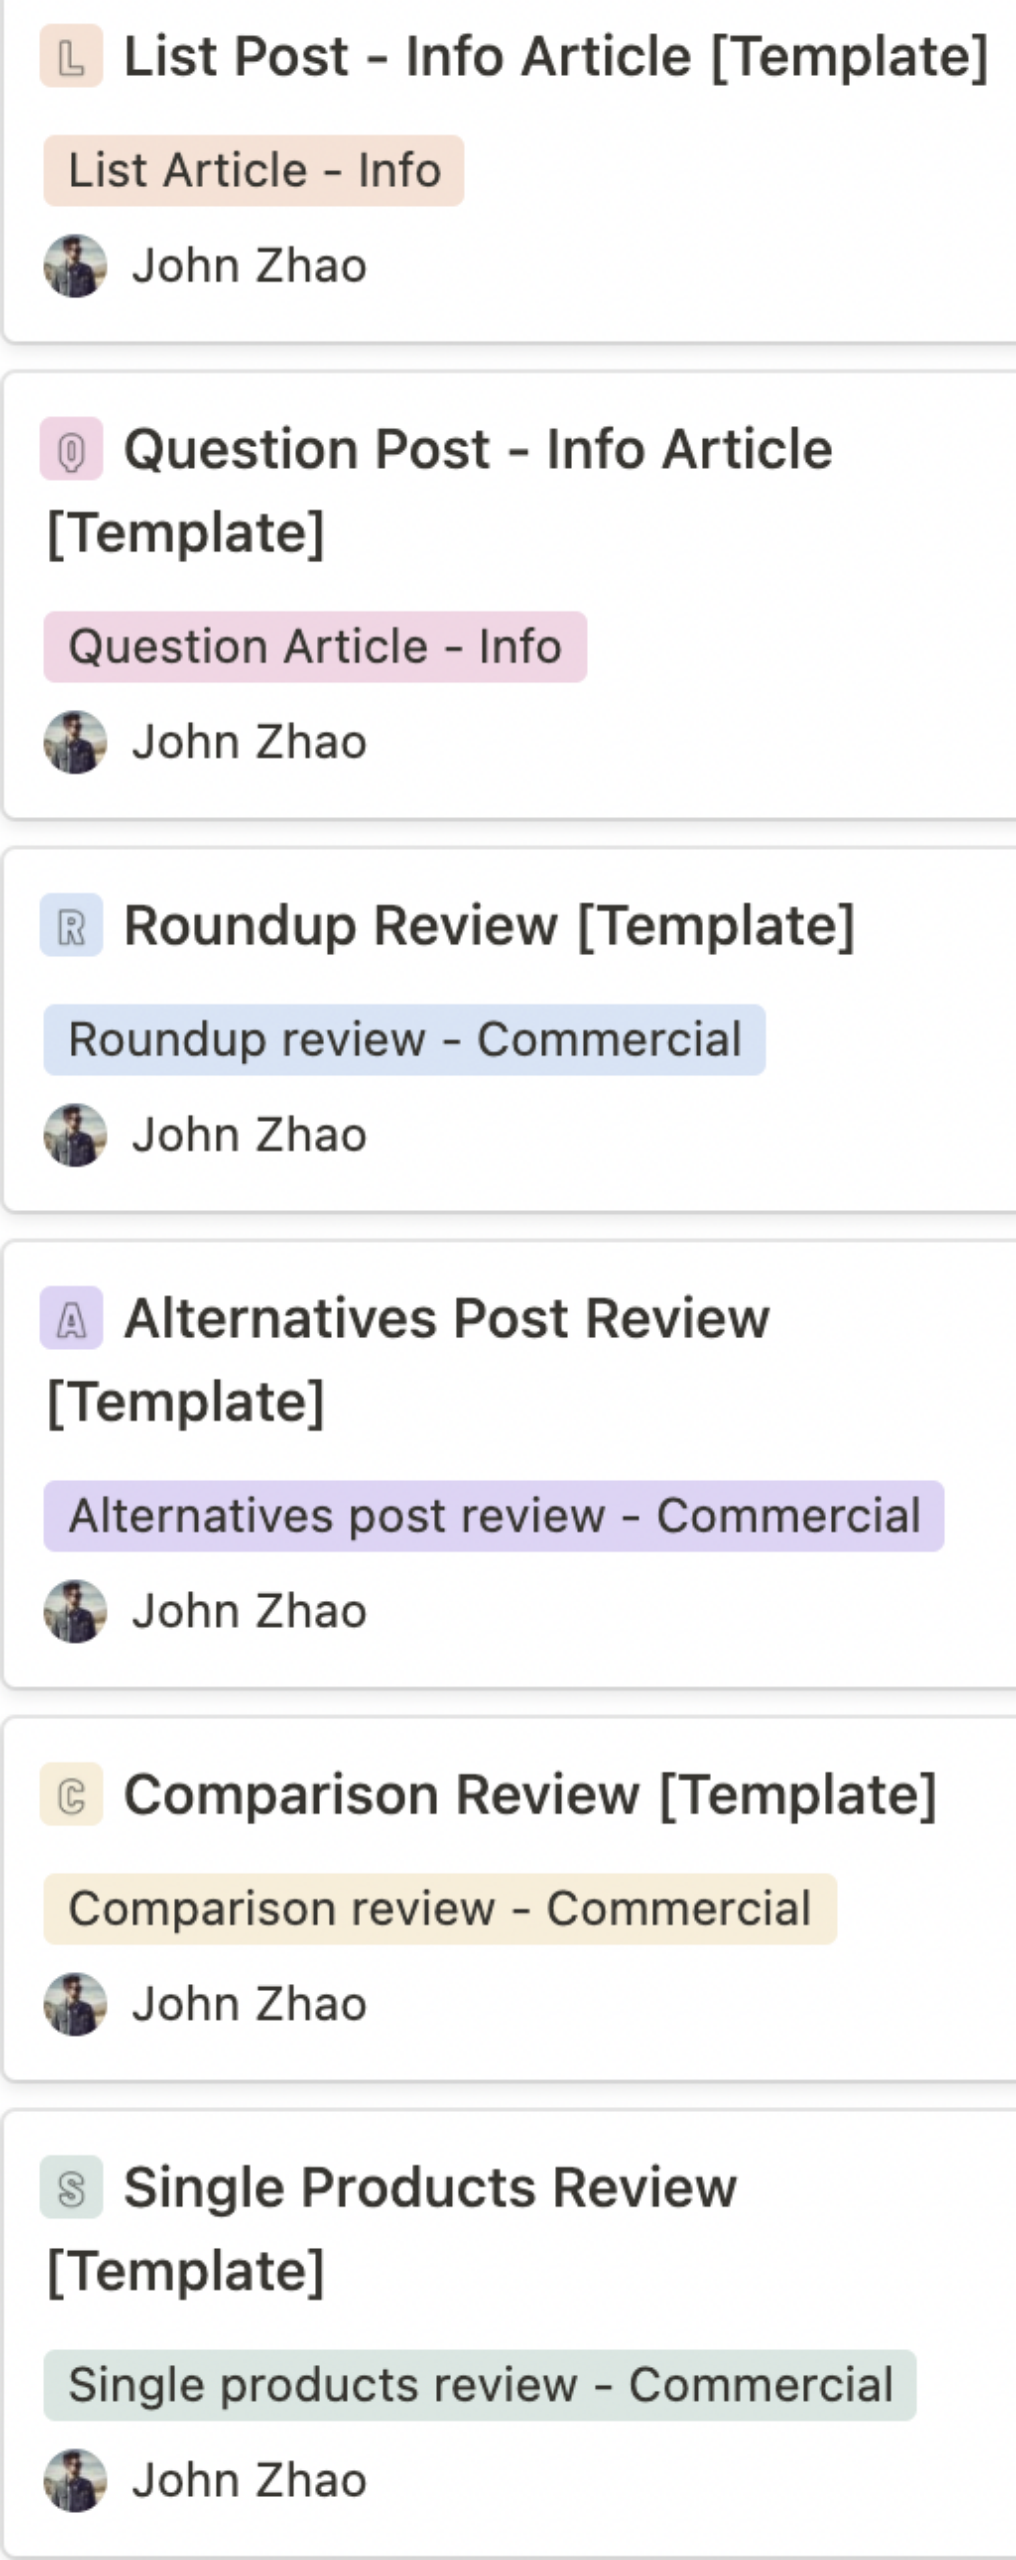1016x2560 pixels.
Task: Click the R icon of Roundup Review card
Action: coord(71,925)
